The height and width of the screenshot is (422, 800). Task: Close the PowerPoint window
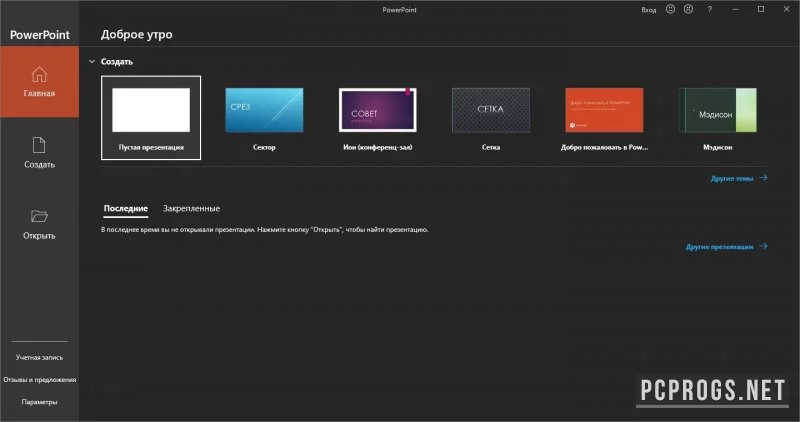(786, 9)
